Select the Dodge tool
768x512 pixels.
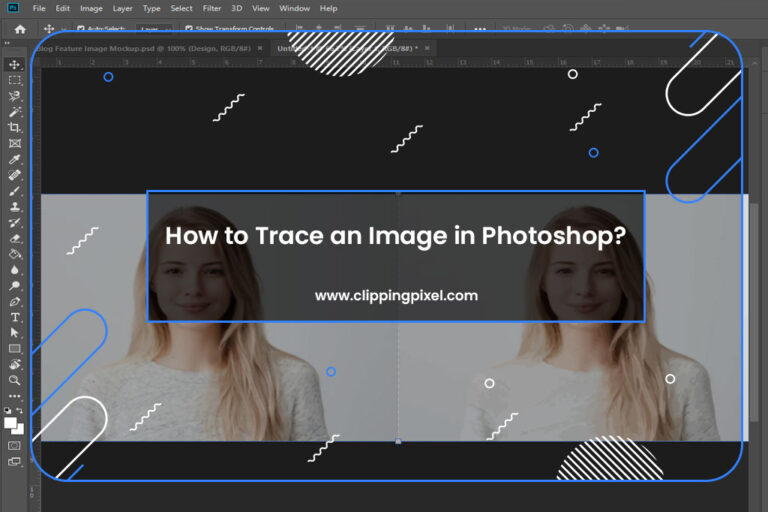coord(14,286)
